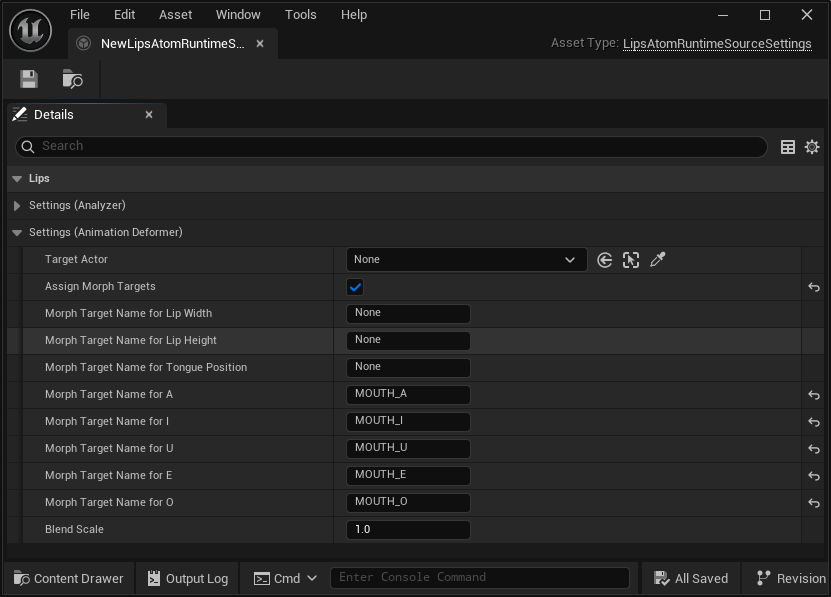Click the Use Selected arrow icon for Target Actor

tap(604, 260)
